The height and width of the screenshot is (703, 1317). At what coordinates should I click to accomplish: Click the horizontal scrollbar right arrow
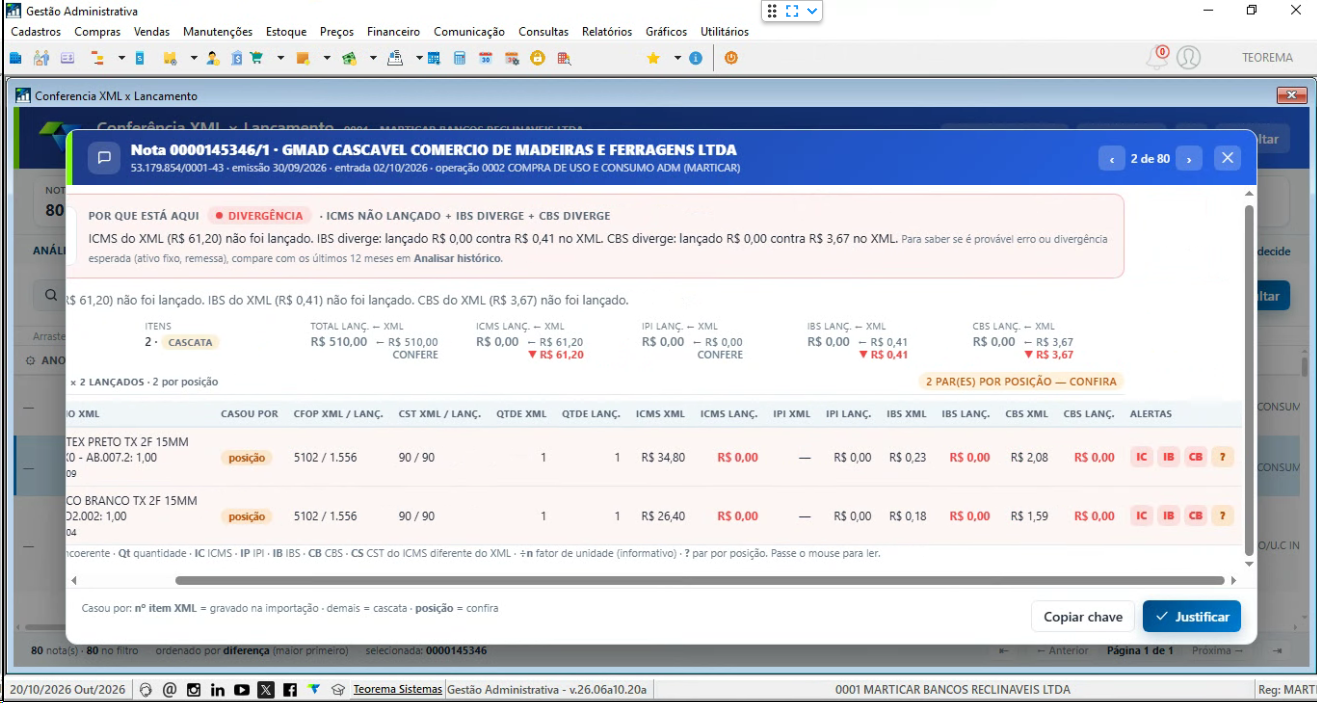pos(1233,580)
